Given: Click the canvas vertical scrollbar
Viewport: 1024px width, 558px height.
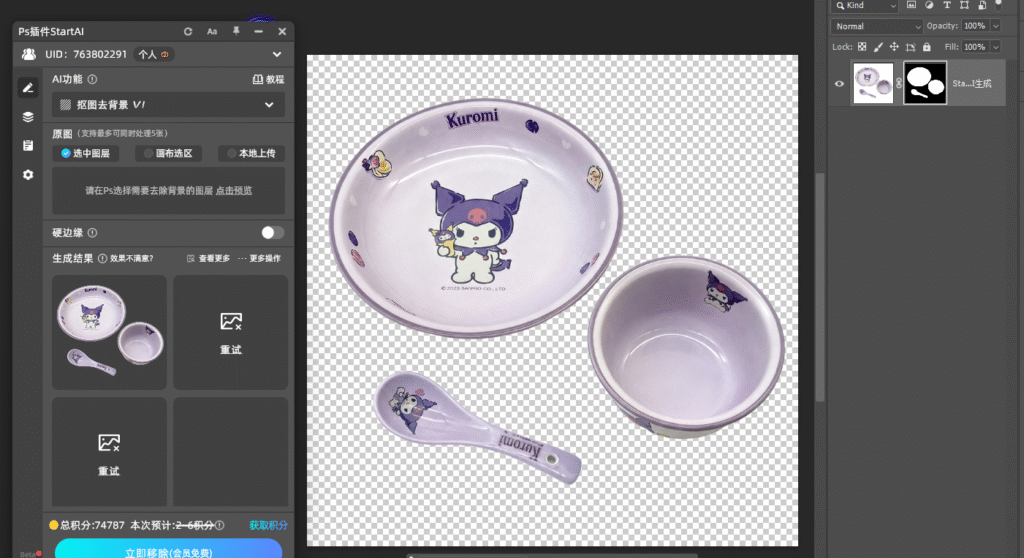Looking at the screenshot, I should (820, 287).
